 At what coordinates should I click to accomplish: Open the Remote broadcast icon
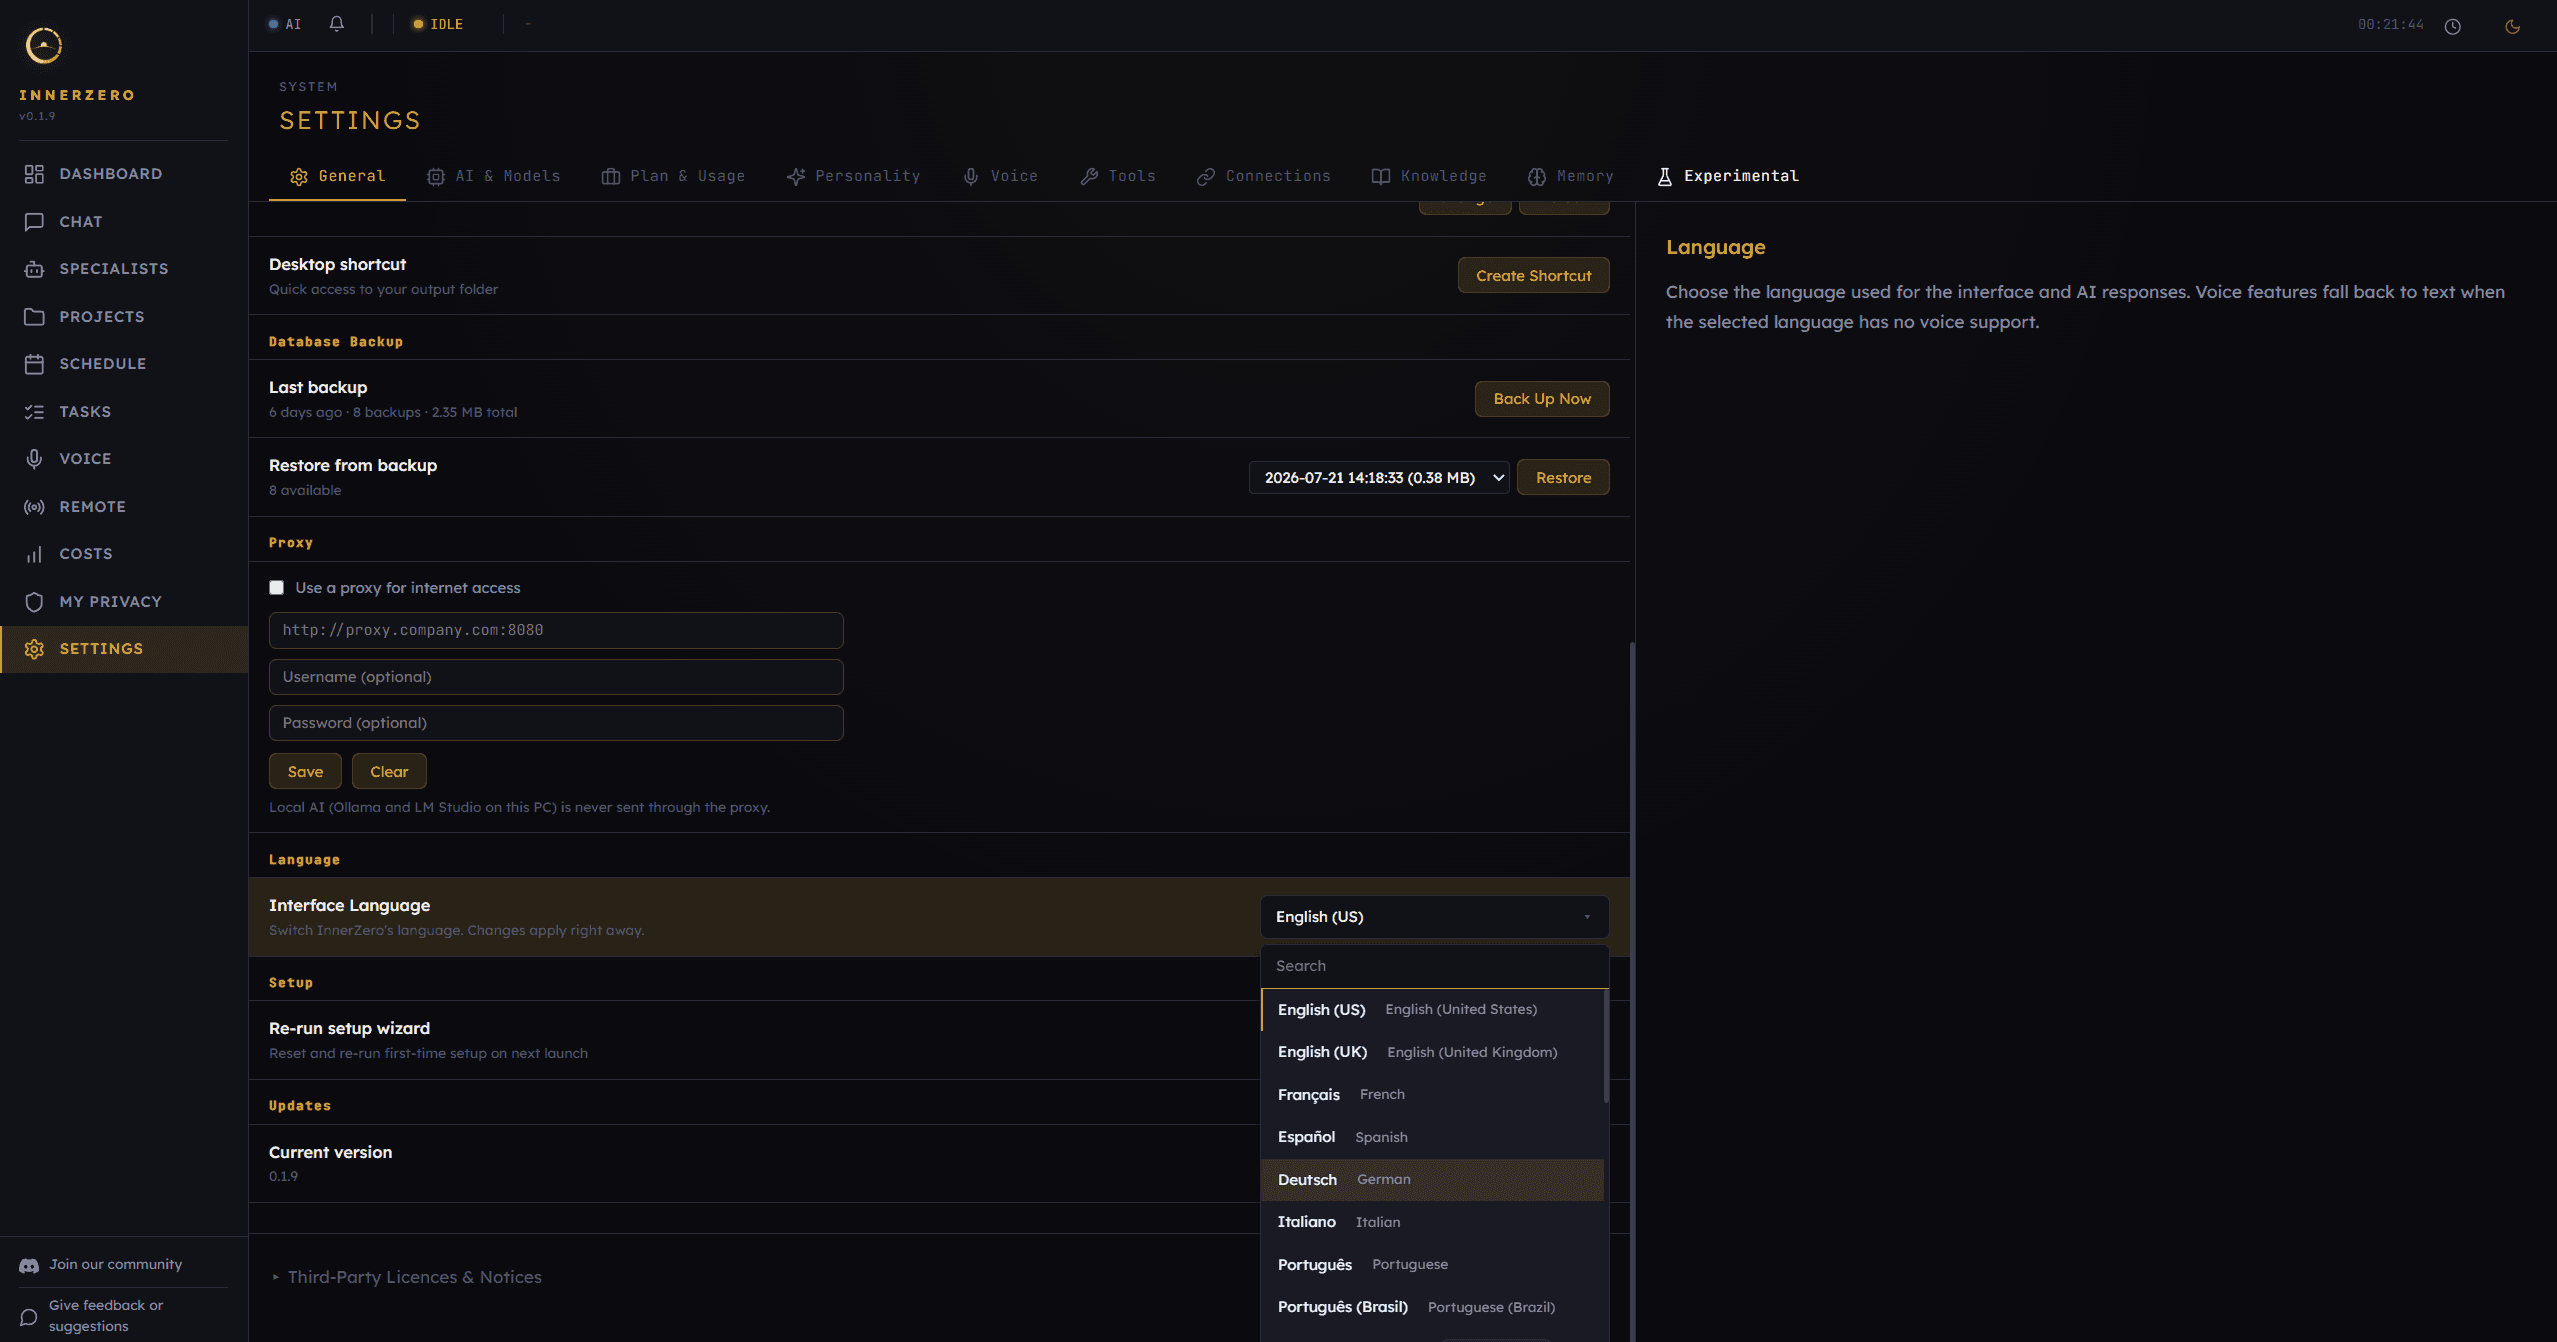34,507
